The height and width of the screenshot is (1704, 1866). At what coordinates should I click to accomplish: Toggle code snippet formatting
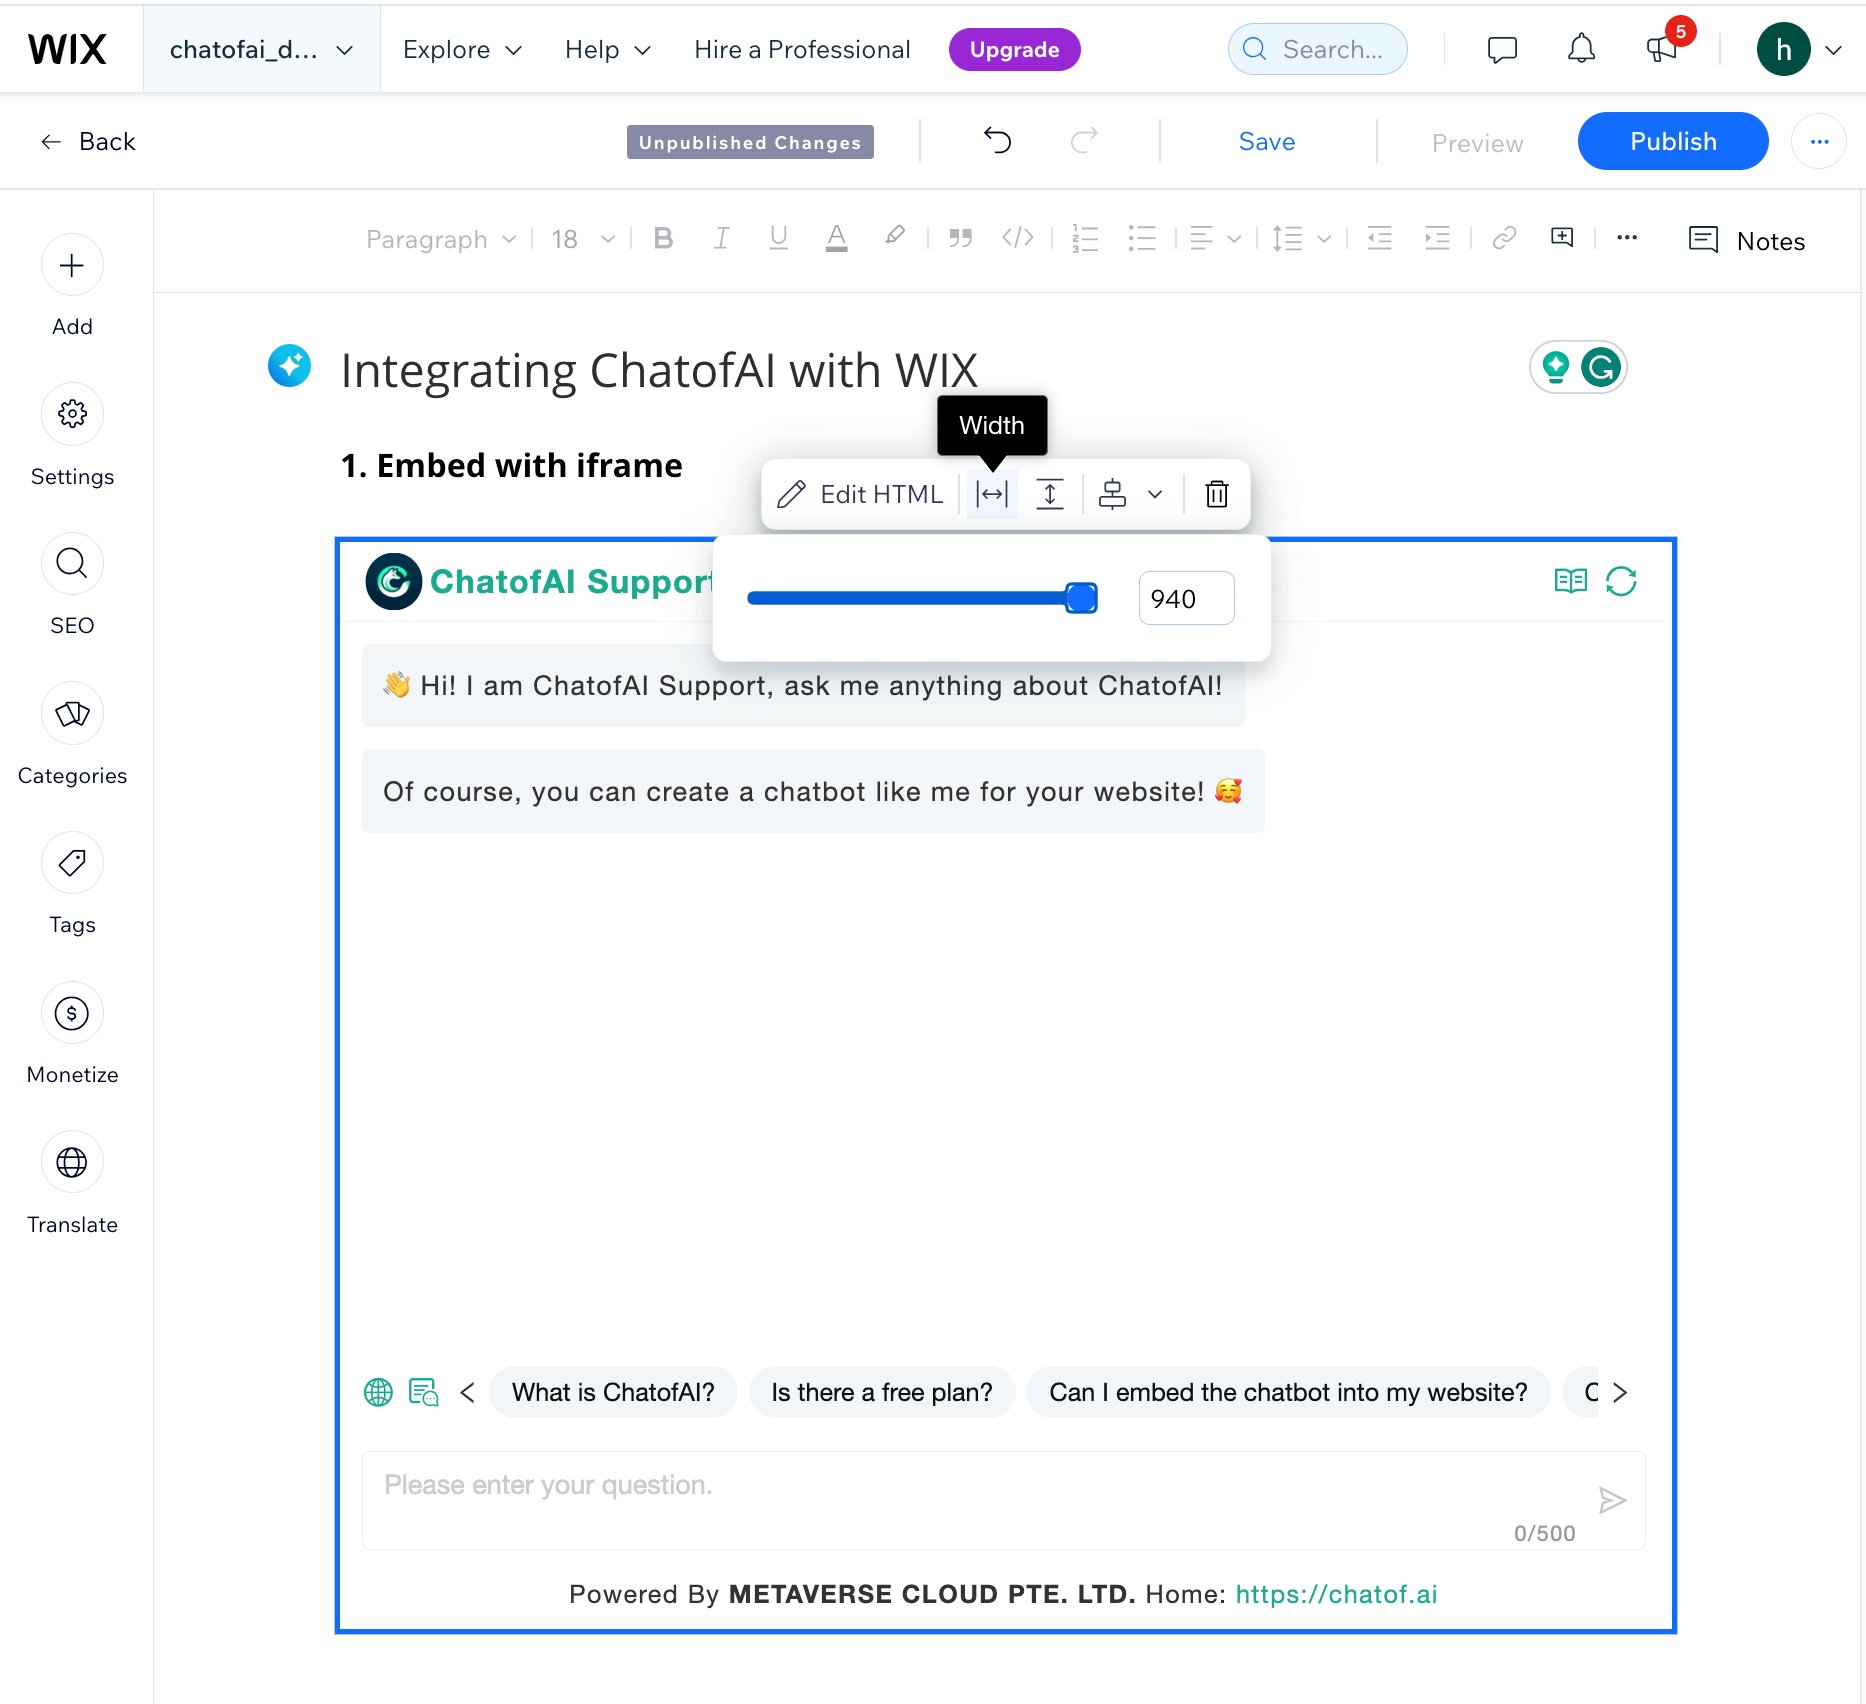[1018, 237]
